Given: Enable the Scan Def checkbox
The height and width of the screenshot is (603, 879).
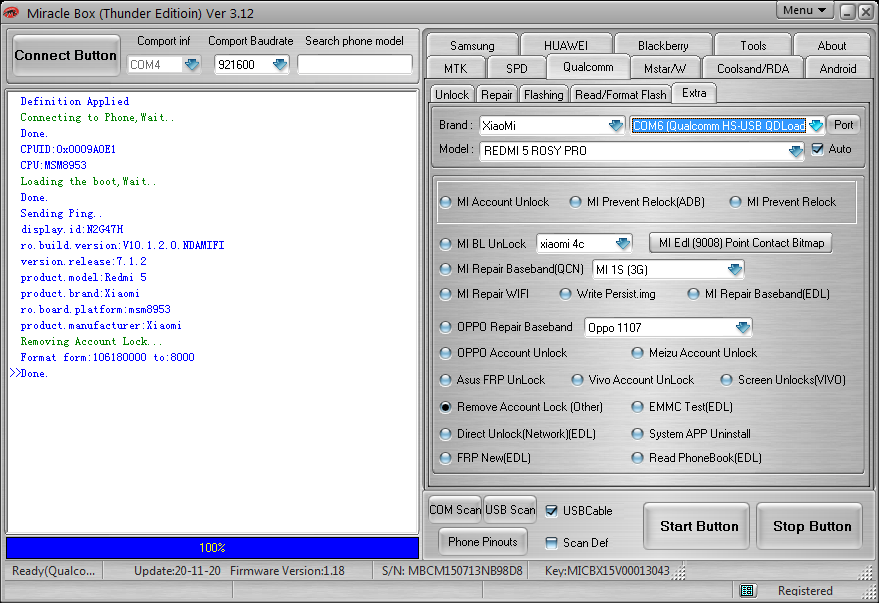Looking at the screenshot, I should click(552, 542).
